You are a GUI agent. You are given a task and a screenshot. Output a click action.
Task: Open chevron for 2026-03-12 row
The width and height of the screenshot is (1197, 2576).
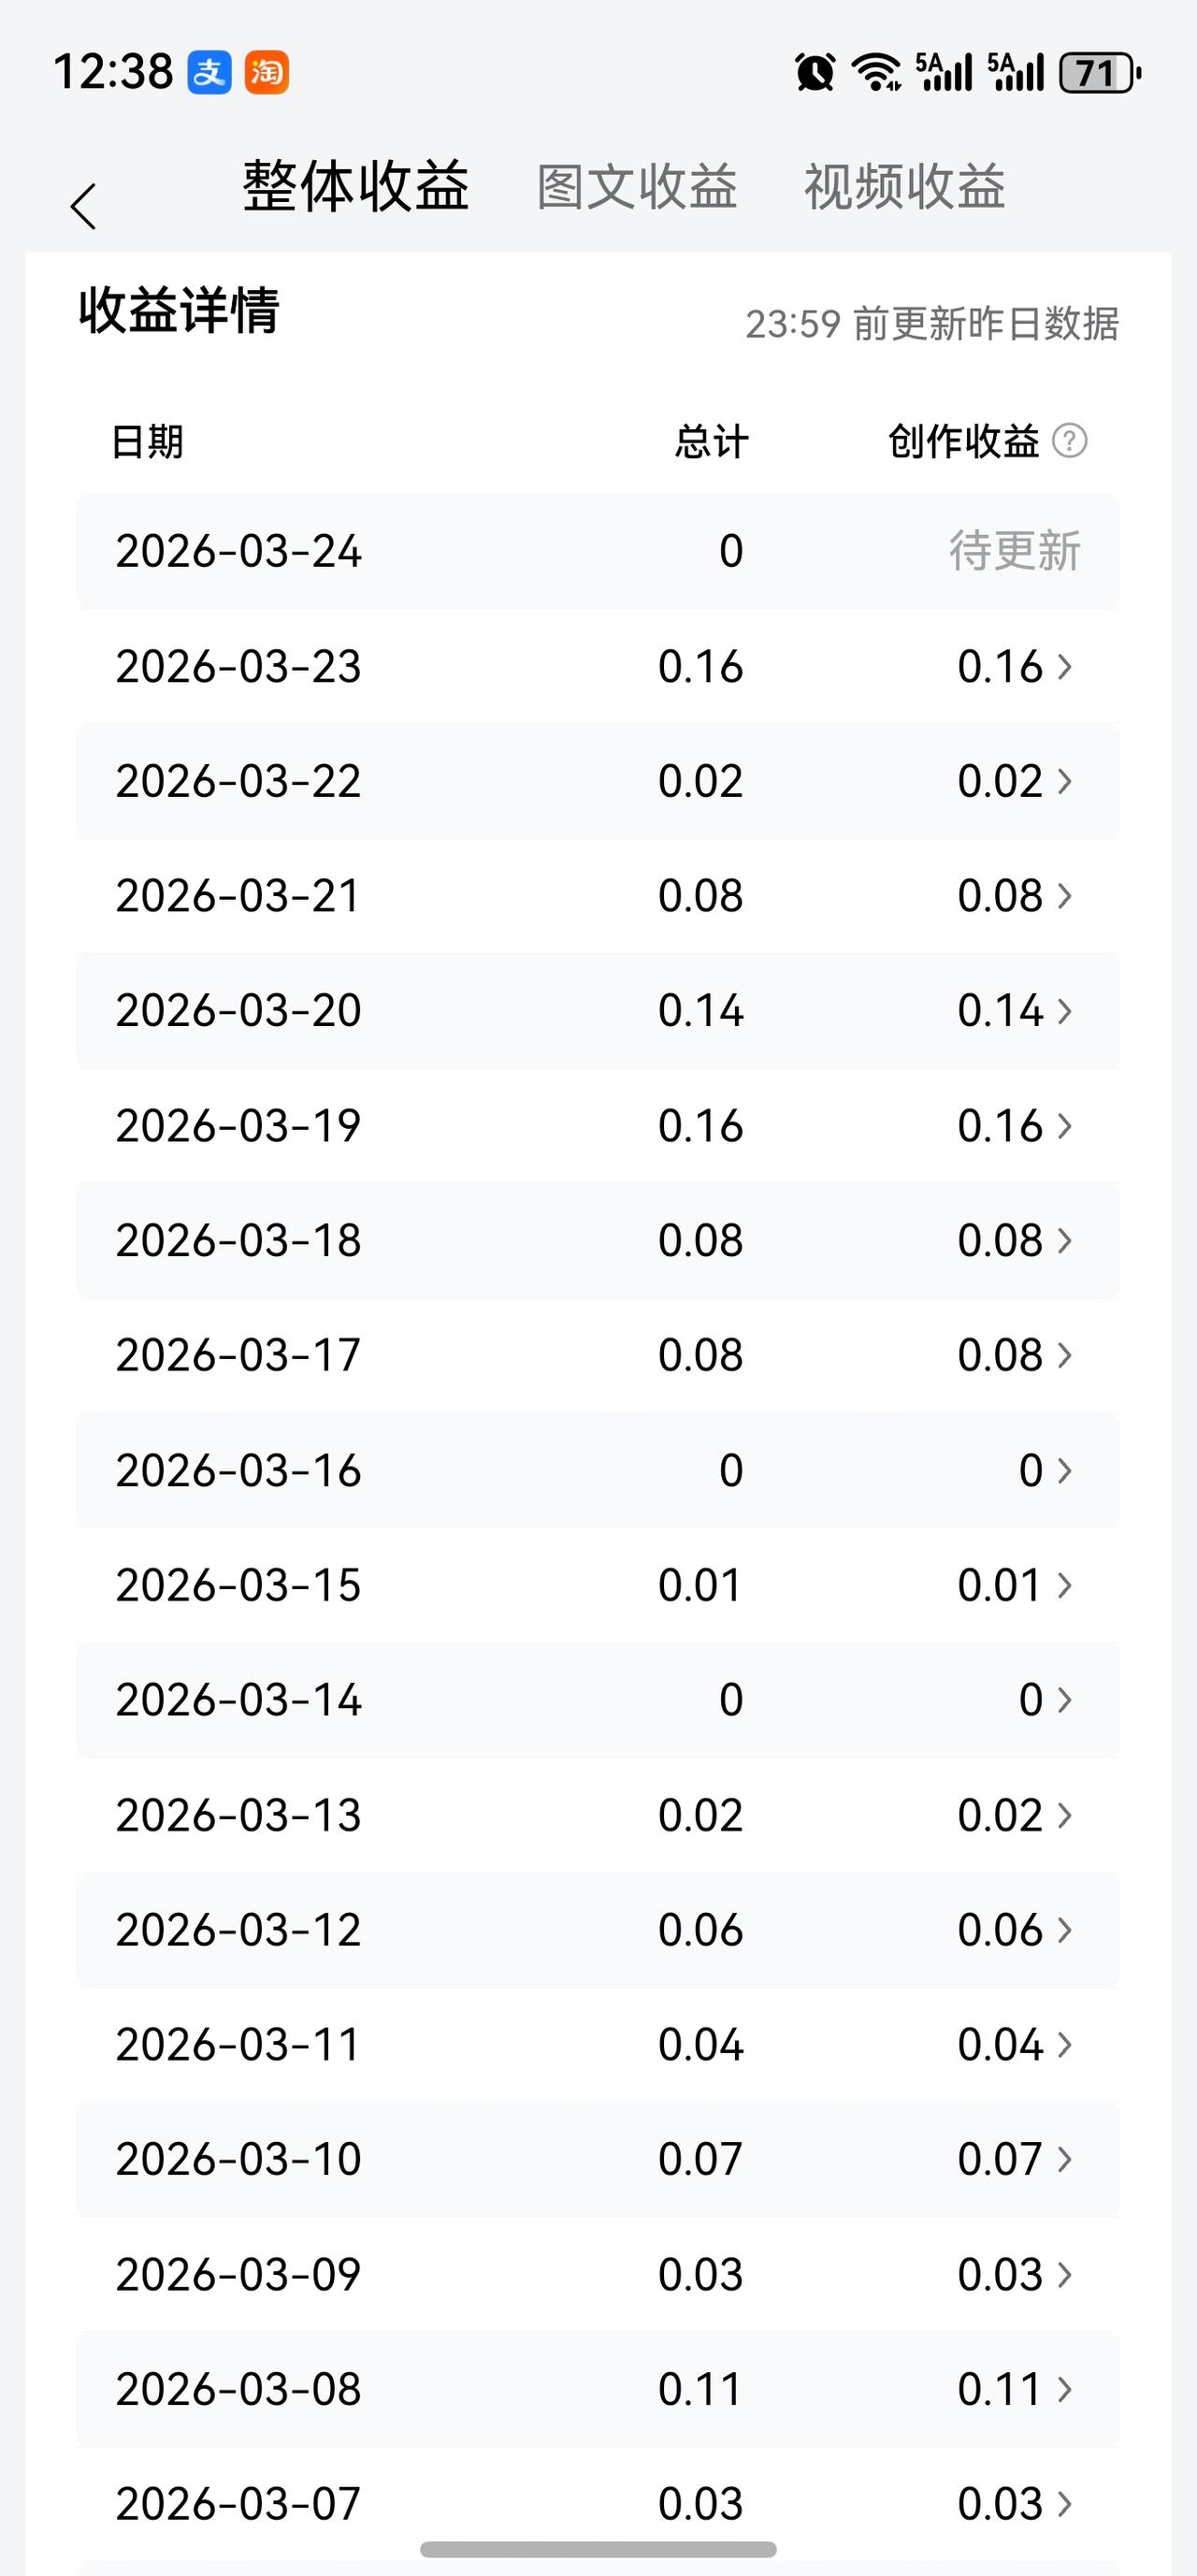(x=1065, y=1930)
